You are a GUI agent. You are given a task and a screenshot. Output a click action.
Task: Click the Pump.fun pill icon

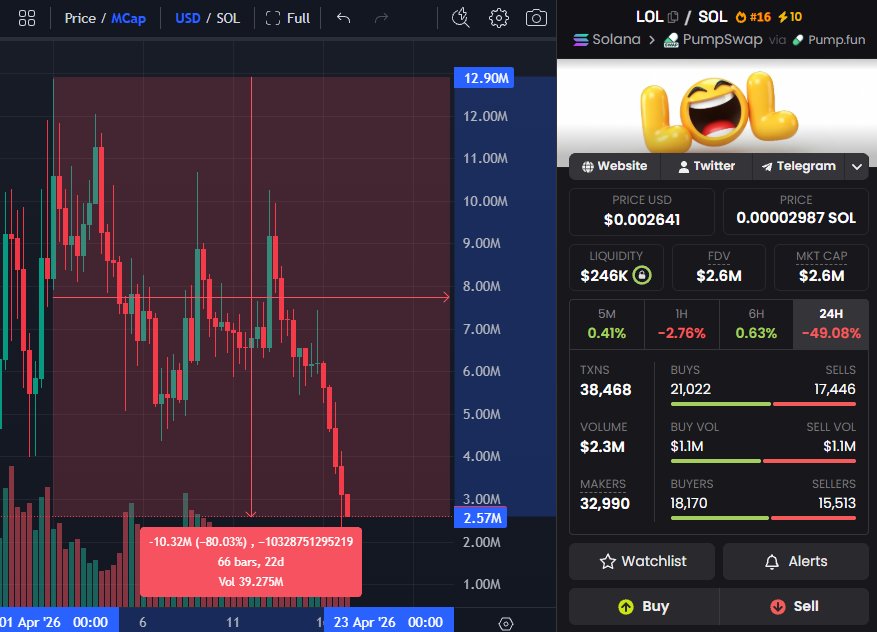[x=798, y=40]
